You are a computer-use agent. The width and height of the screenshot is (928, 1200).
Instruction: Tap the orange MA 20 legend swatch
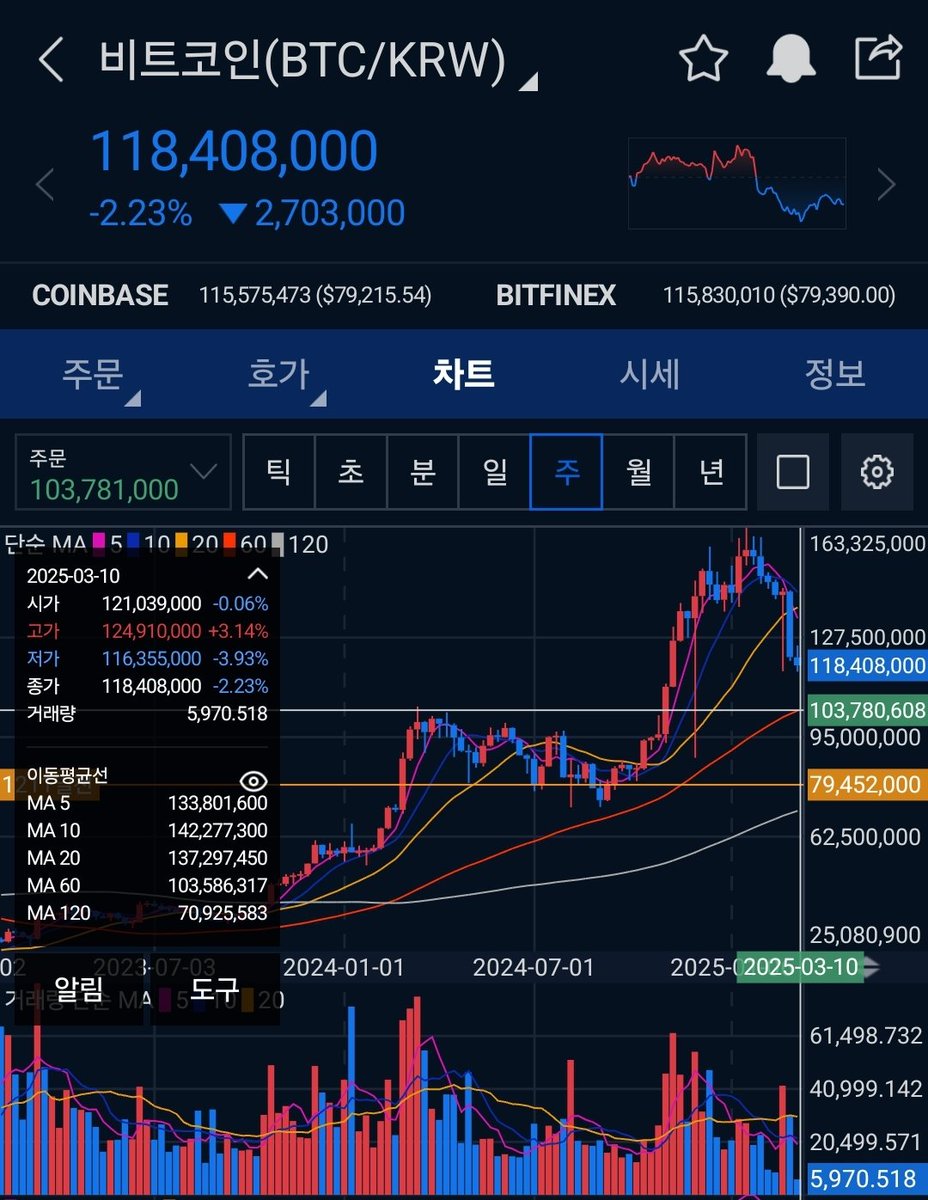pyautogui.click(x=182, y=544)
